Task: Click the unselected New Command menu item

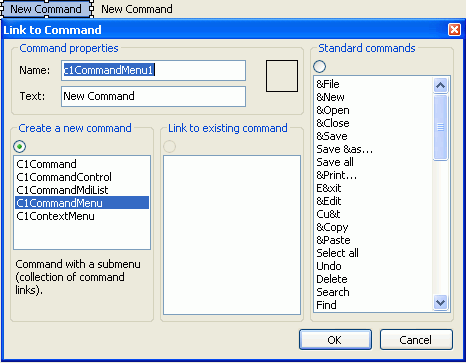Action: click(x=137, y=9)
